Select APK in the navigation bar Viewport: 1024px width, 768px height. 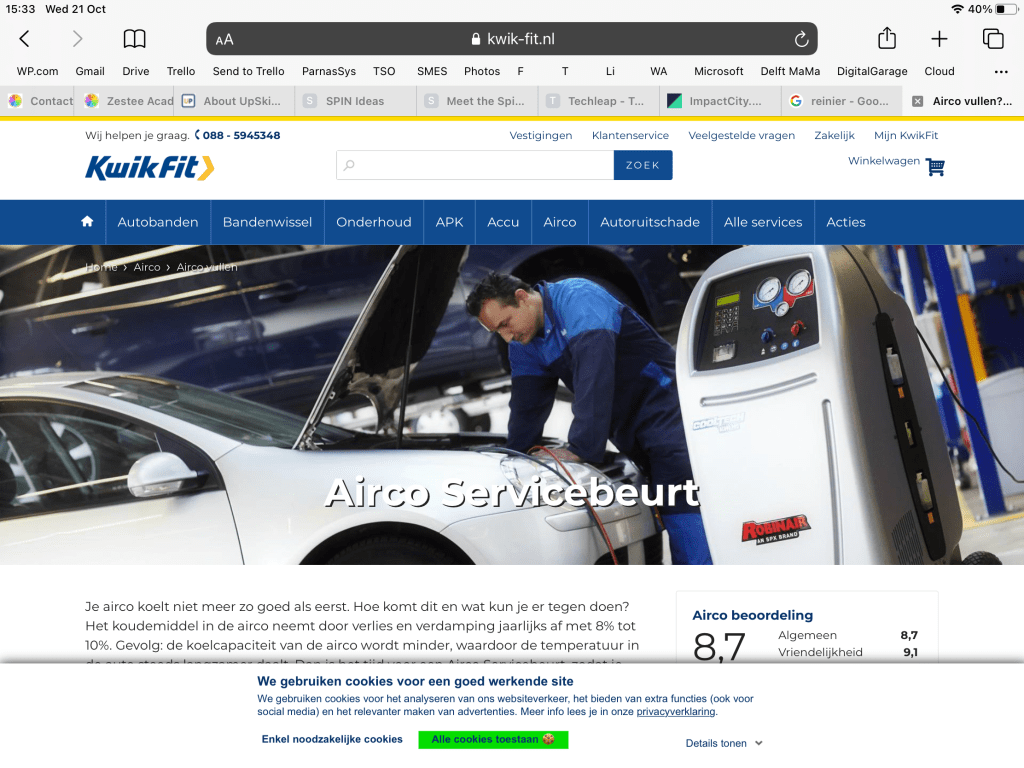449,222
